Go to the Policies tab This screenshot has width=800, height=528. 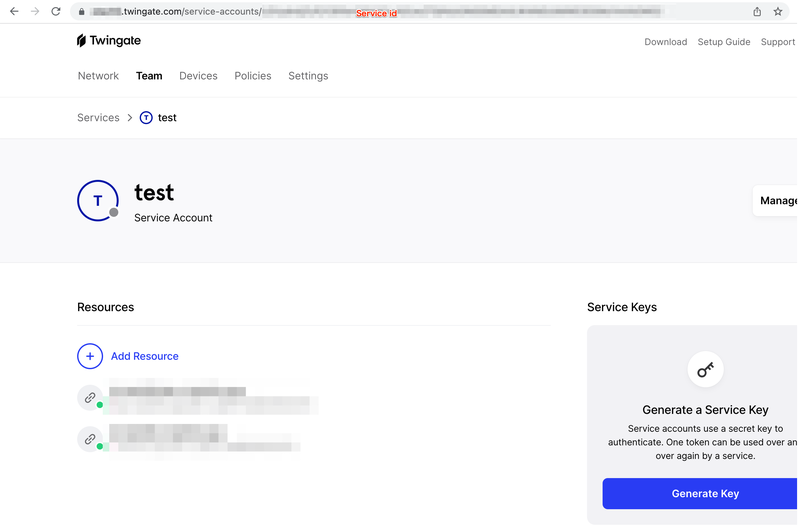click(253, 76)
